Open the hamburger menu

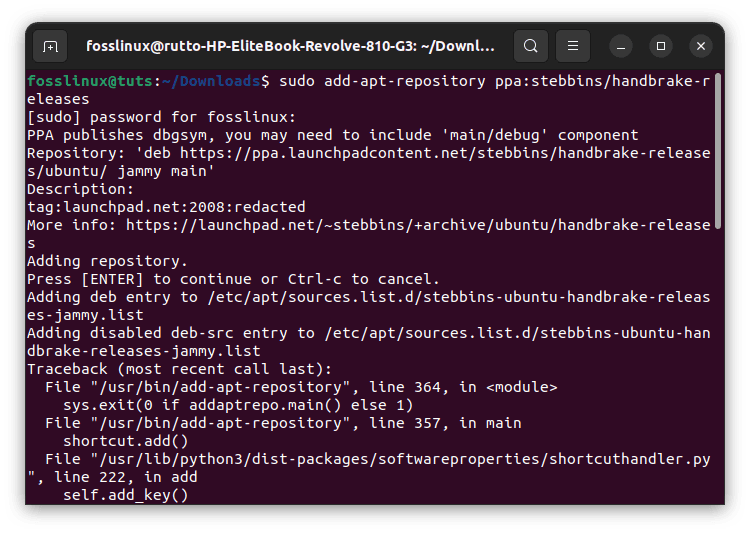[573, 46]
